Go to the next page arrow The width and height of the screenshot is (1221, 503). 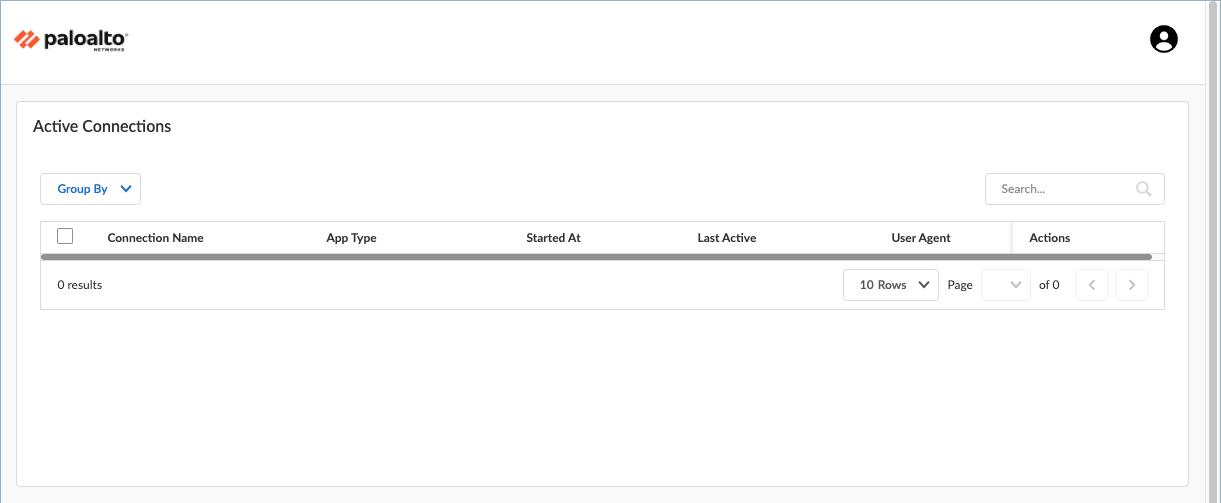pos(1131,285)
